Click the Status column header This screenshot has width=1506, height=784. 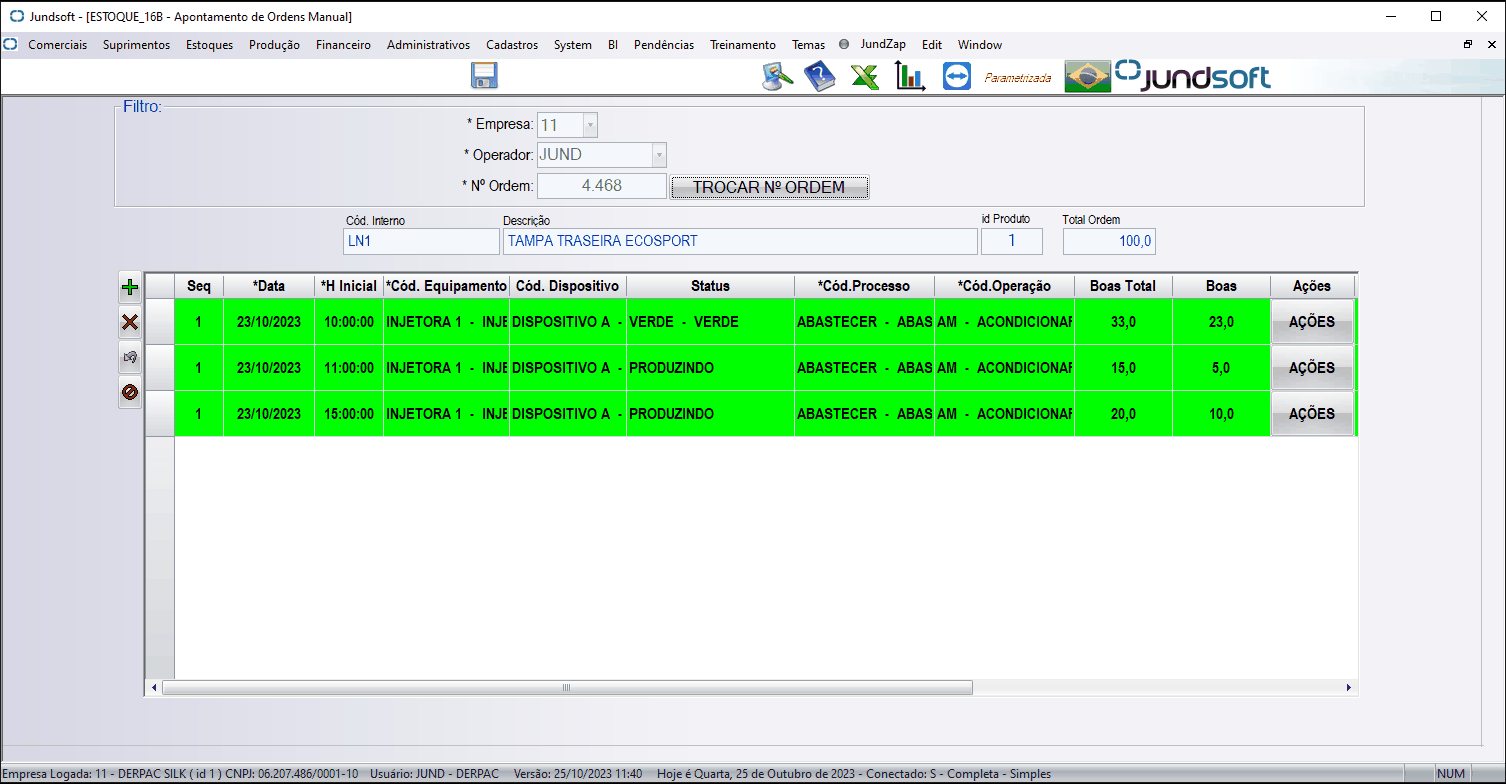click(x=710, y=286)
